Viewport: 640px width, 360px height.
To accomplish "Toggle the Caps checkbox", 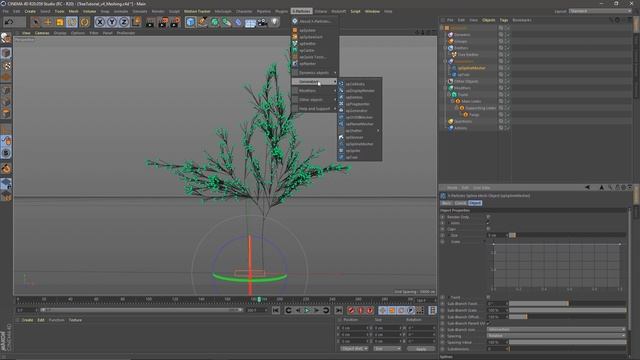I will click(488, 229).
